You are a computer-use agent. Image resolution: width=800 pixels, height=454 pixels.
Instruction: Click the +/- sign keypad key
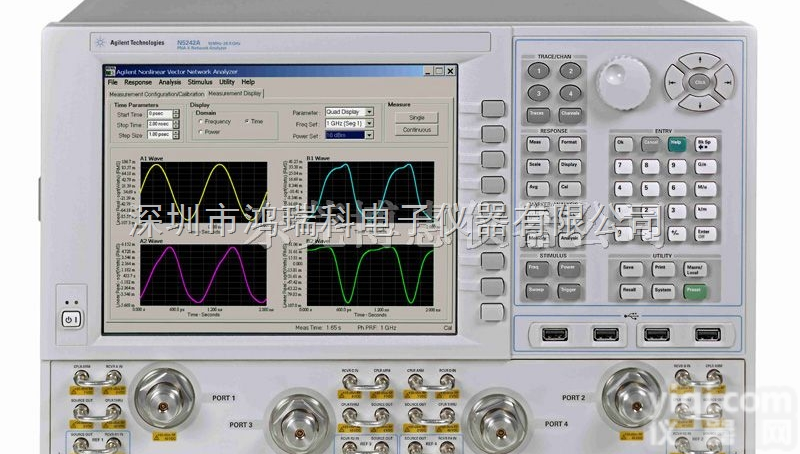(x=677, y=234)
